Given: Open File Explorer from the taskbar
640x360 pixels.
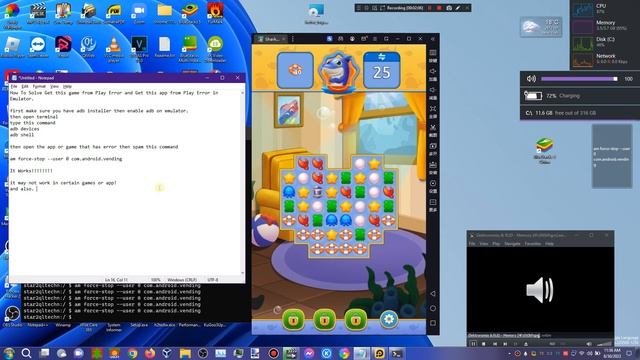Looking at the screenshot, I should tap(185, 353).
